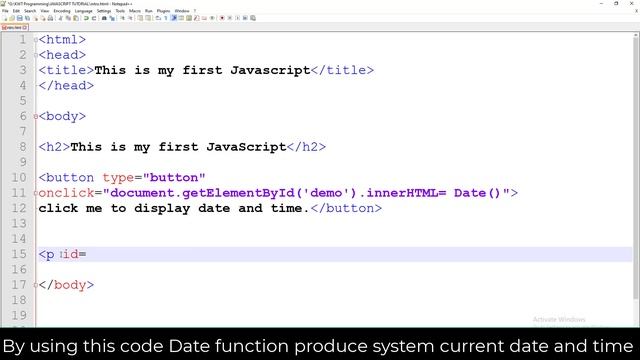
Task: Toggle the highlighted indent guide button
Action: click(x=174, y=18)
